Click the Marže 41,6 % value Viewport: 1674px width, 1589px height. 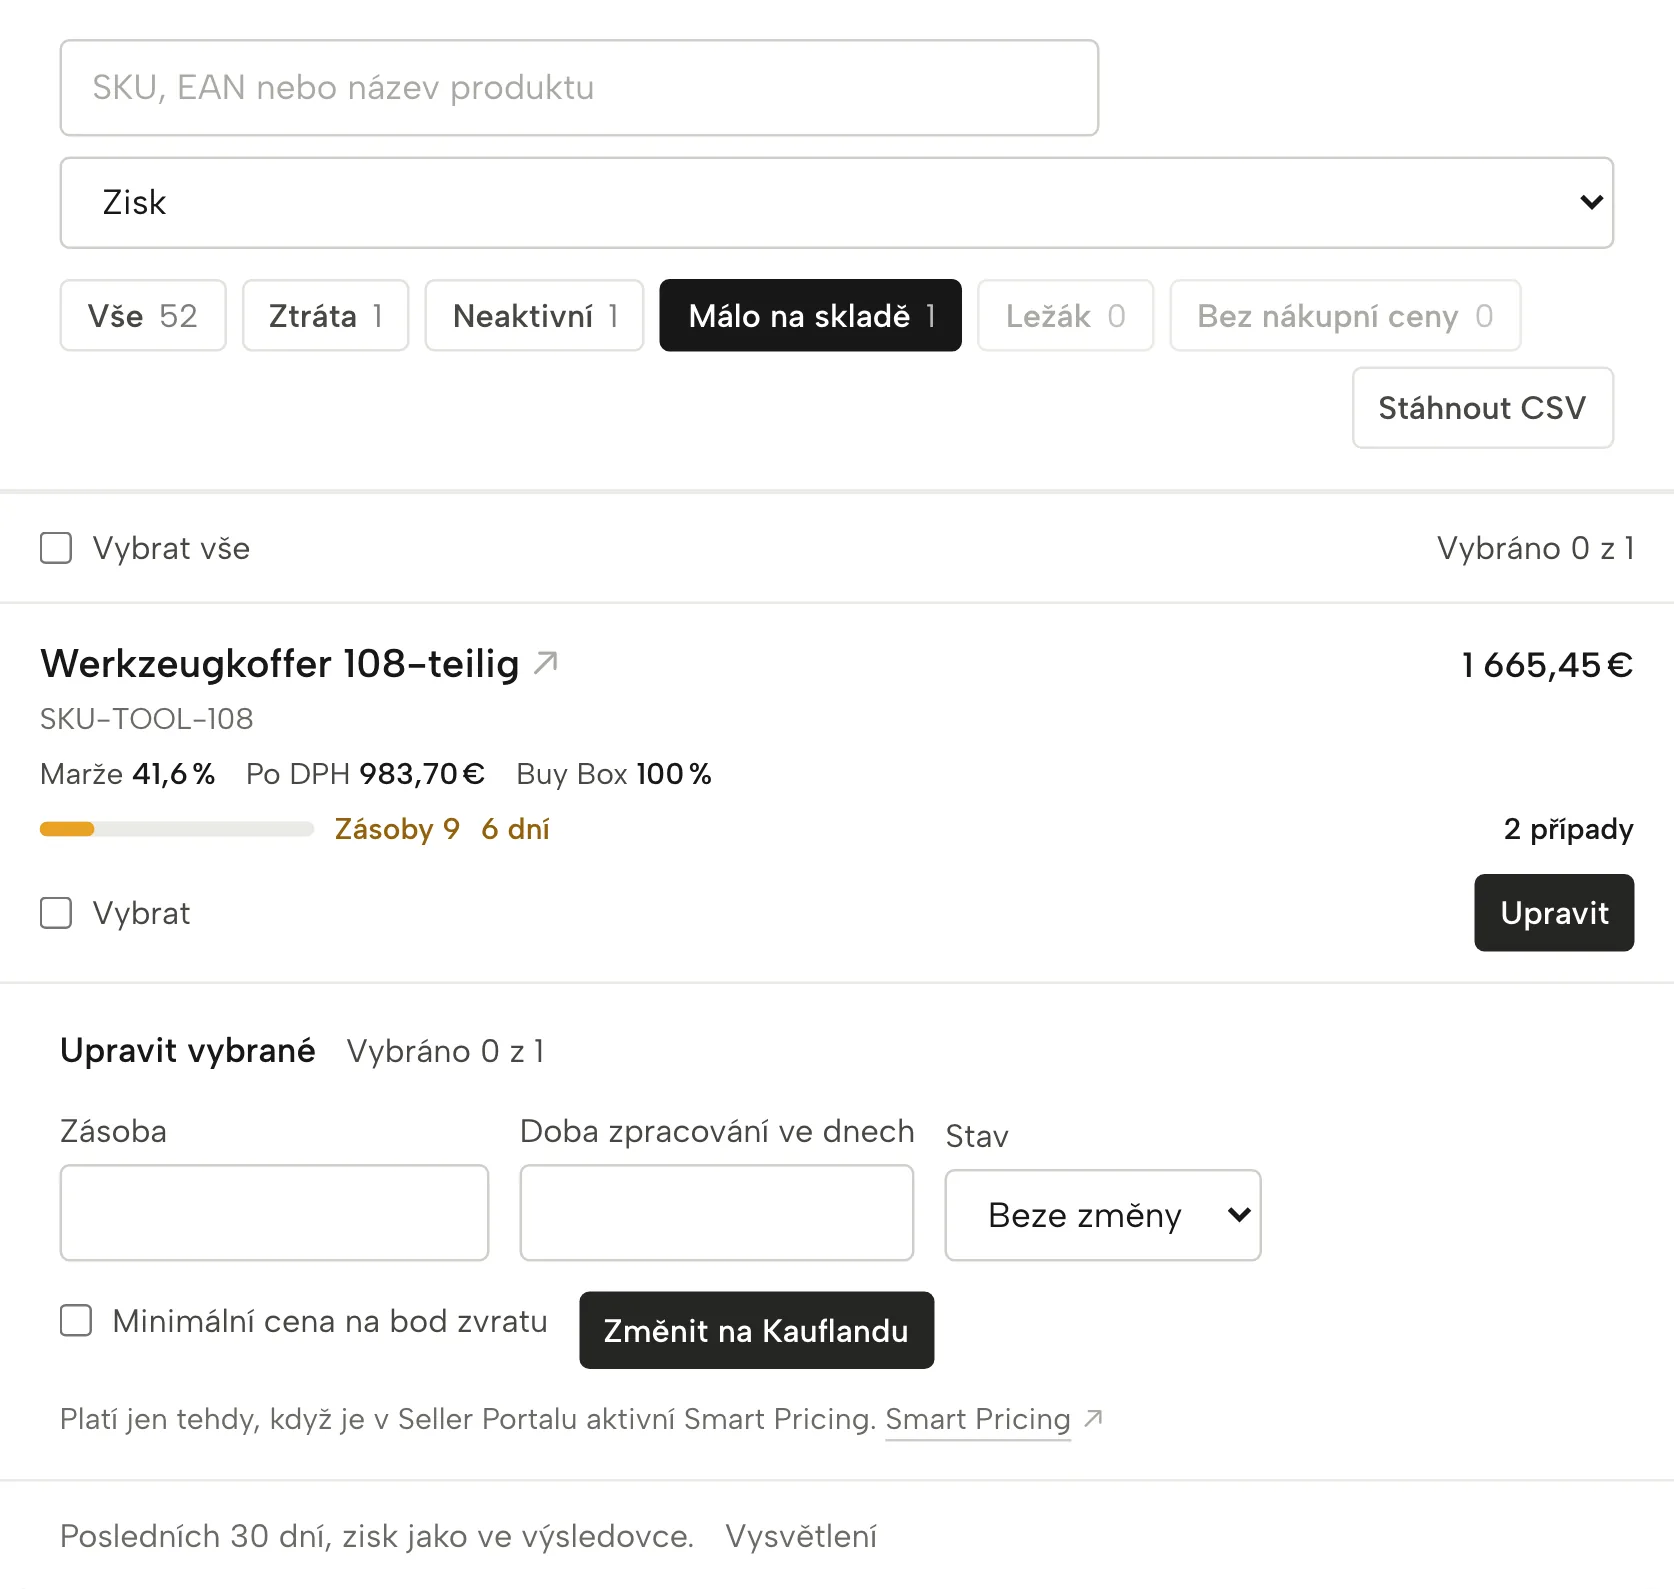tap(128, 774)
